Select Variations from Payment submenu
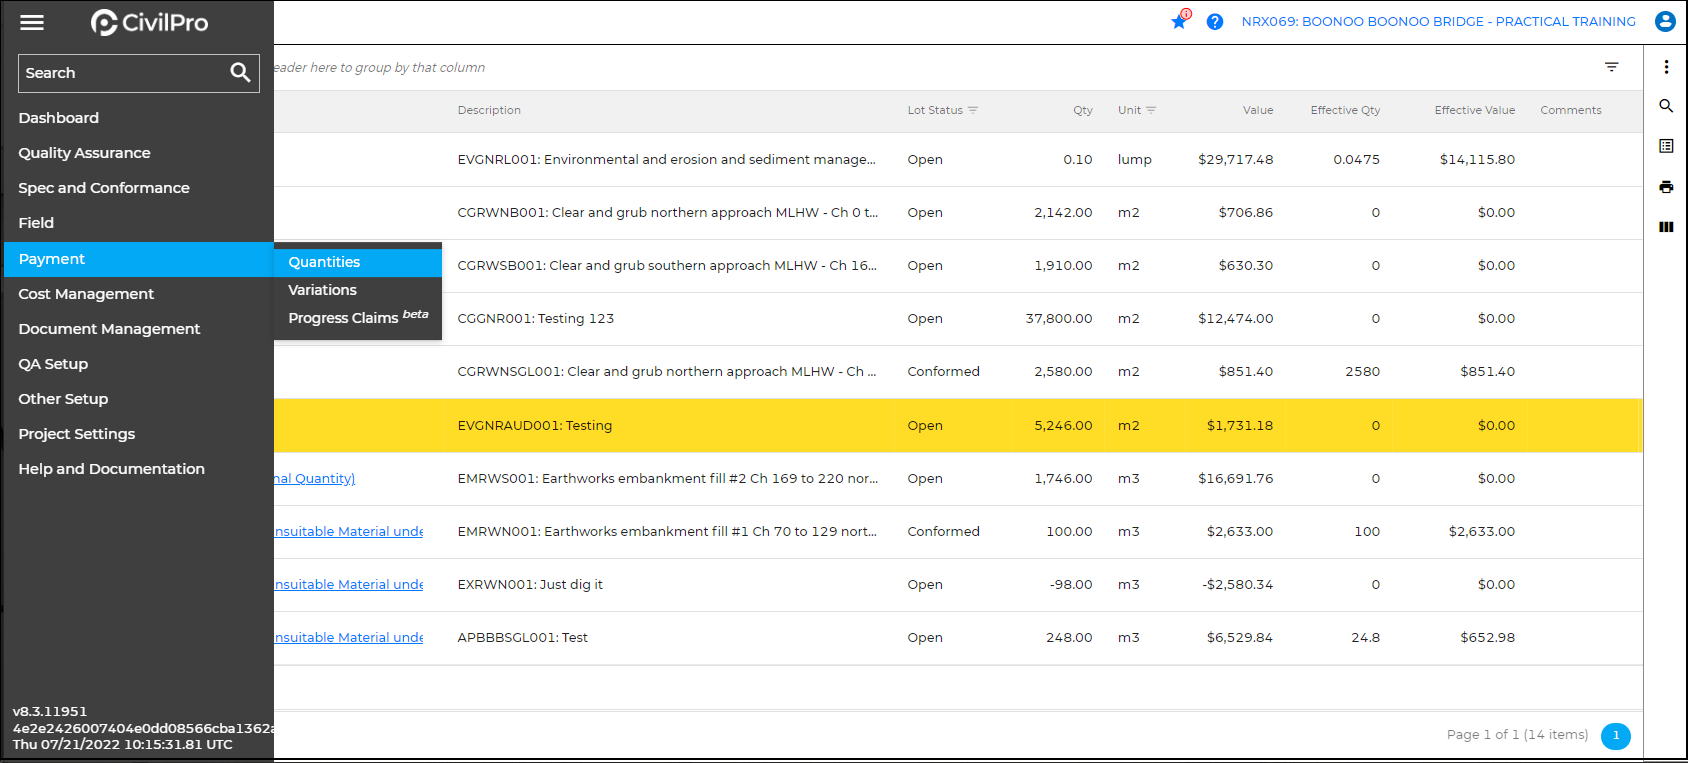 [322, 290]
